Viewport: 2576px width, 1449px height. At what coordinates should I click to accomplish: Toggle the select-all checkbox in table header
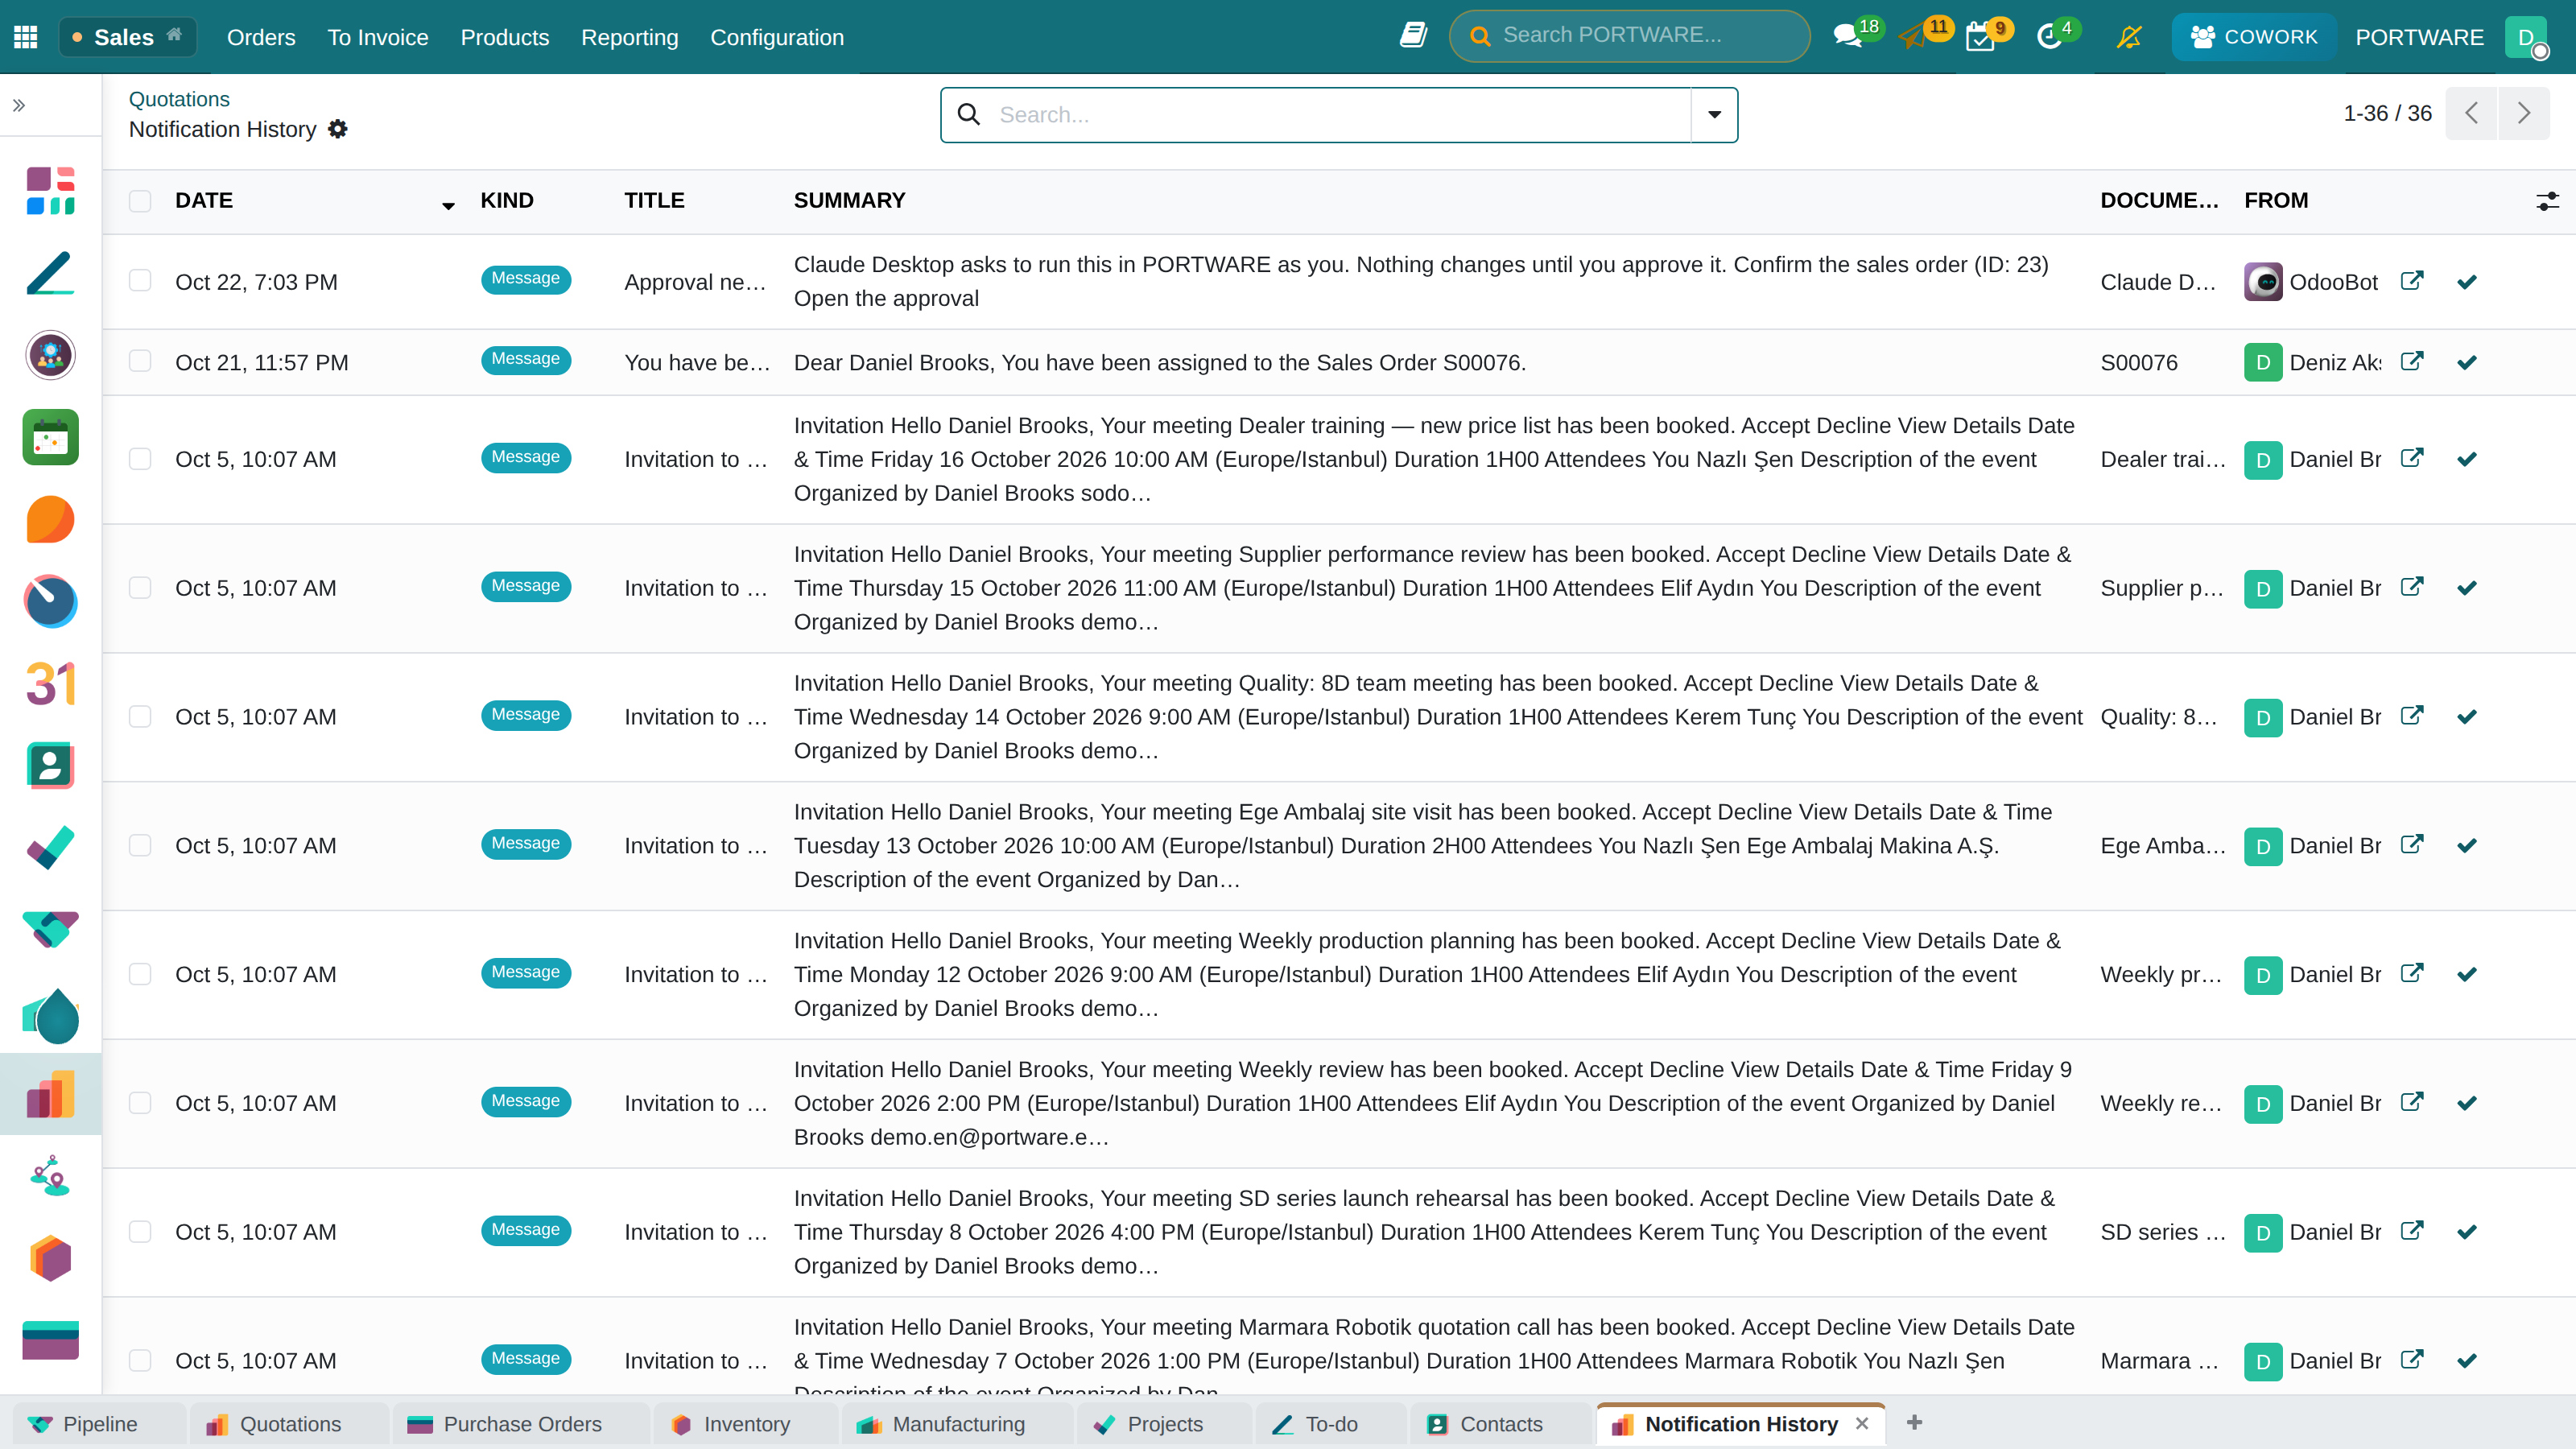(140, 201)
